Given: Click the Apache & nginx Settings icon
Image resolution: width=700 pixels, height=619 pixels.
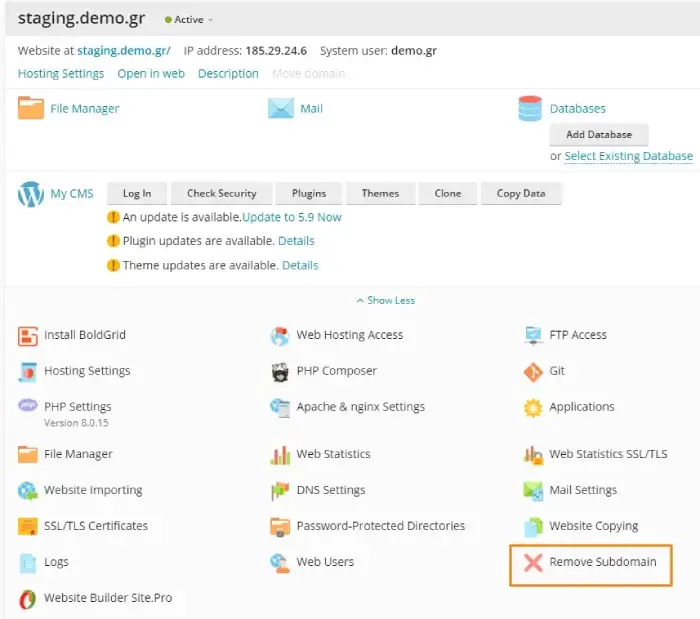Looking at the screenshot, I should (x=280, y=407).
